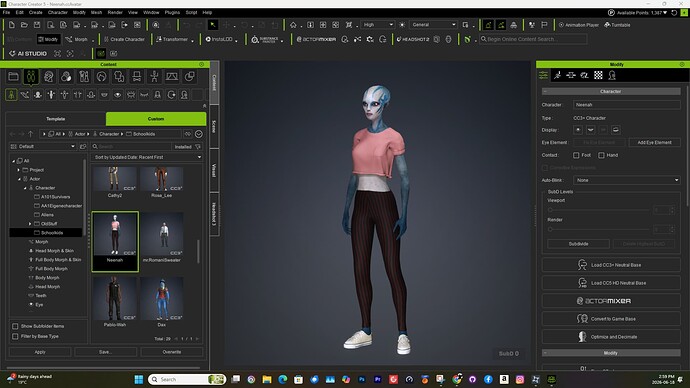Open the Windows Start button
This screenshot has height=388, width=690.
(x=139, y=379)
